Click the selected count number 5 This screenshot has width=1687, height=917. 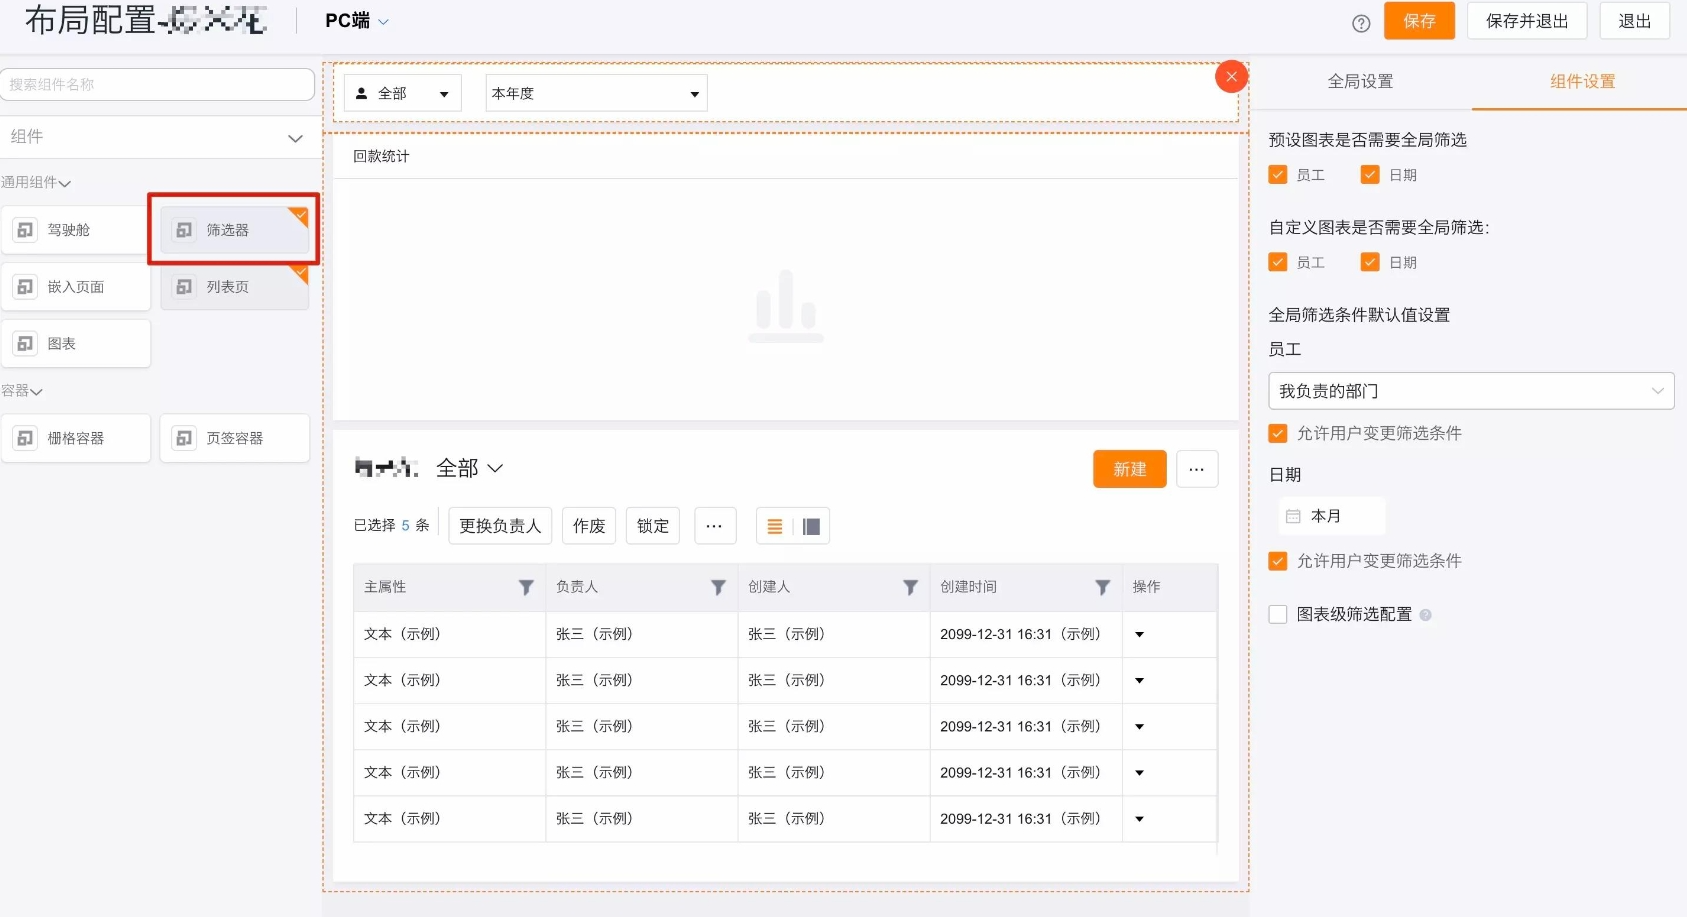405,526
